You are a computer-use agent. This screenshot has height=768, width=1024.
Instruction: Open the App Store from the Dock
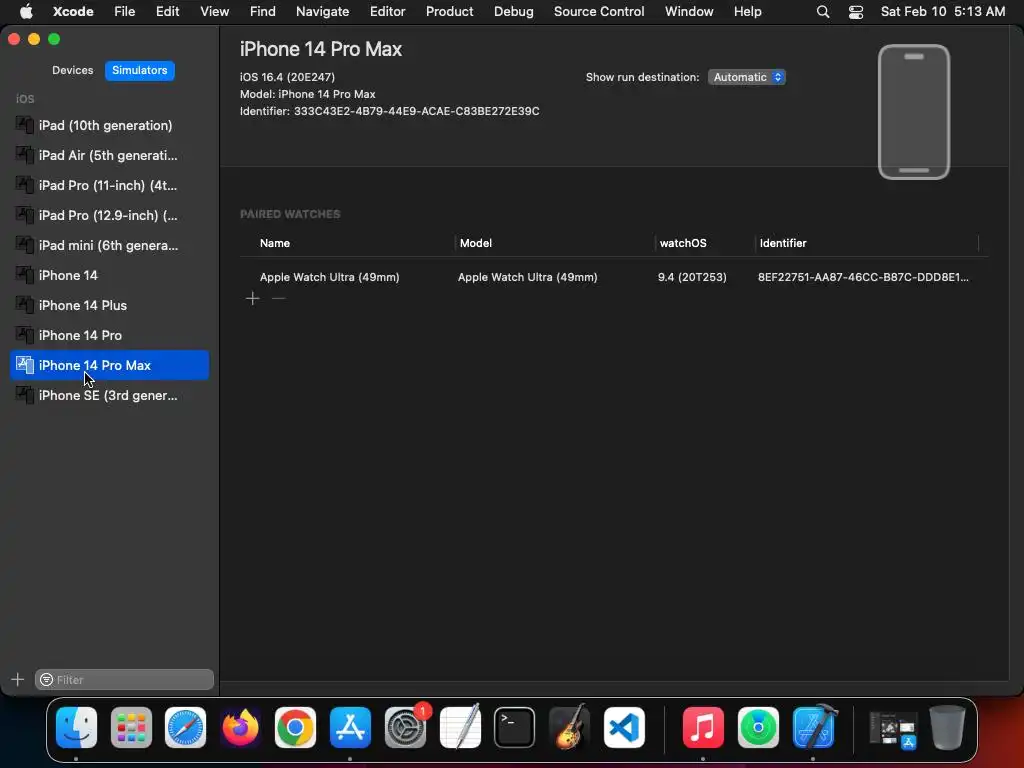[x=350, y=728]
